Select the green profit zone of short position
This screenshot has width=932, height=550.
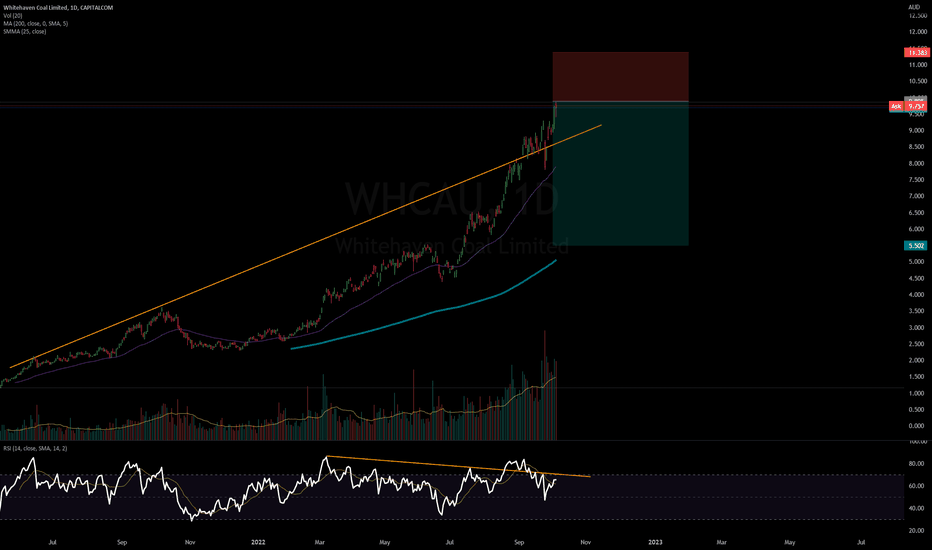coord(621,174)
